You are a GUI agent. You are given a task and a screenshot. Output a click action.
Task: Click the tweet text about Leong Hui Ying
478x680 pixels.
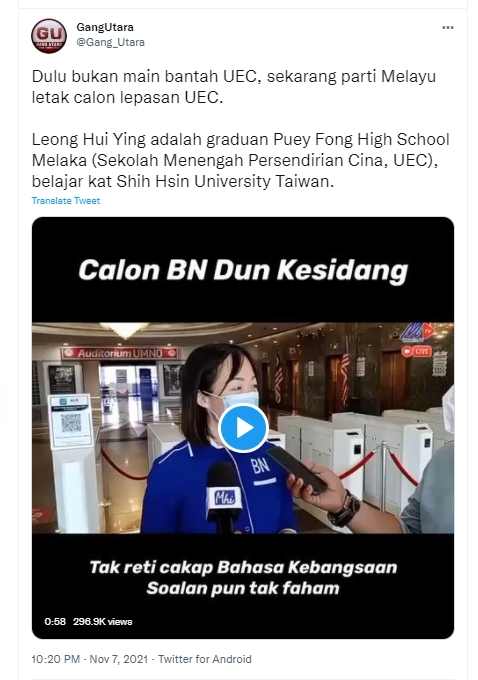coord(241,160)
